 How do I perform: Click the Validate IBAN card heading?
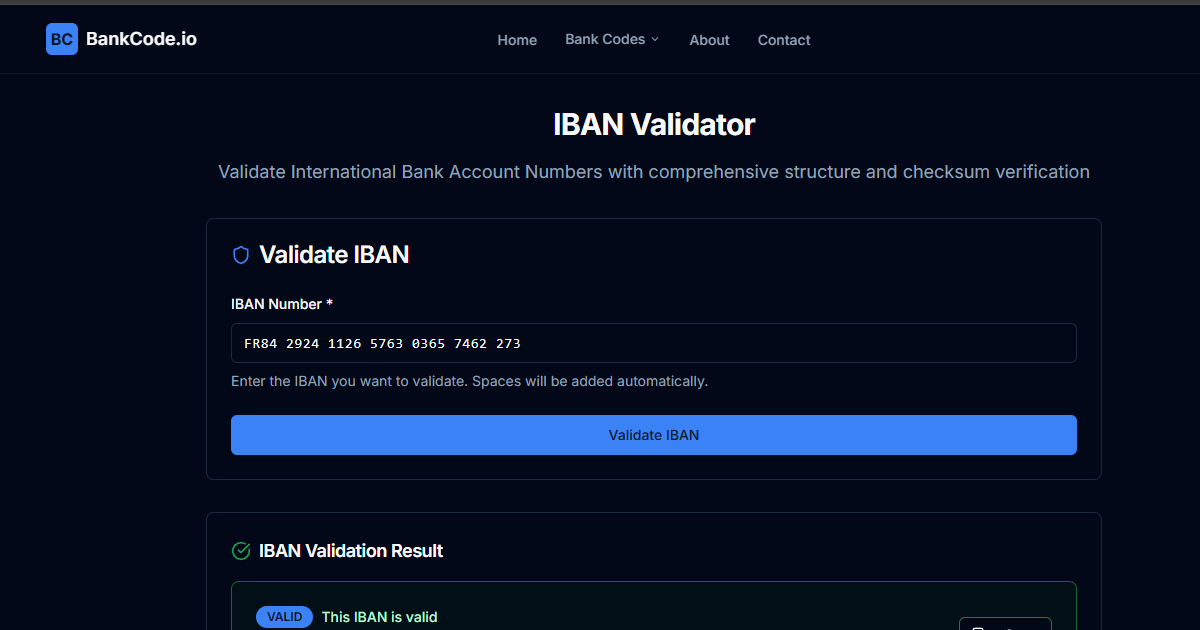point(334,255)
